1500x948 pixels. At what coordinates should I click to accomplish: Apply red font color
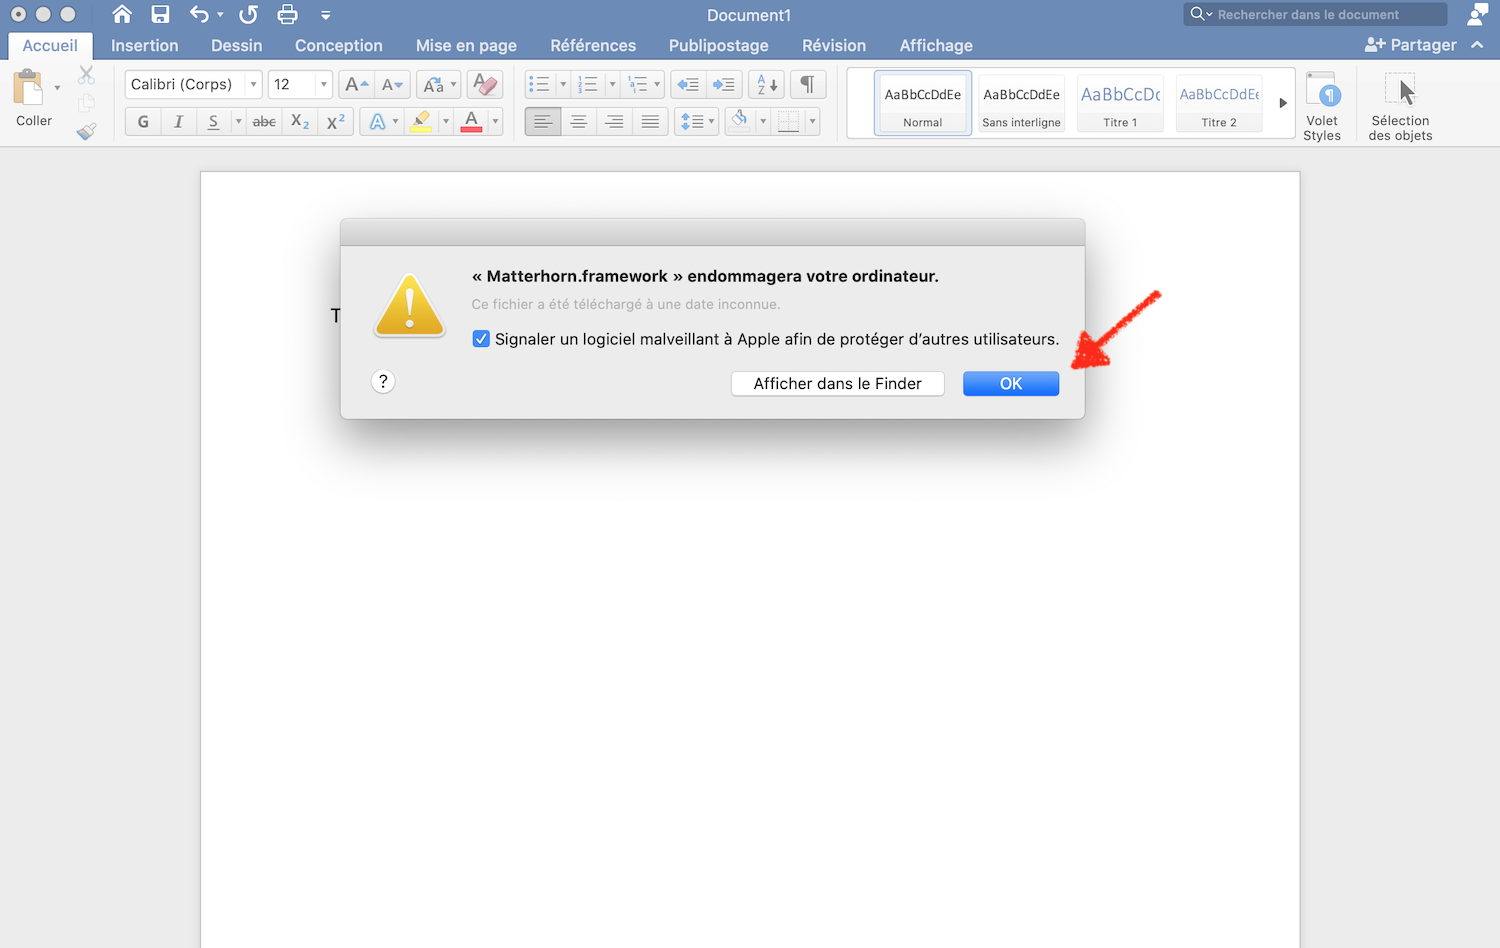tap(472, 122)
